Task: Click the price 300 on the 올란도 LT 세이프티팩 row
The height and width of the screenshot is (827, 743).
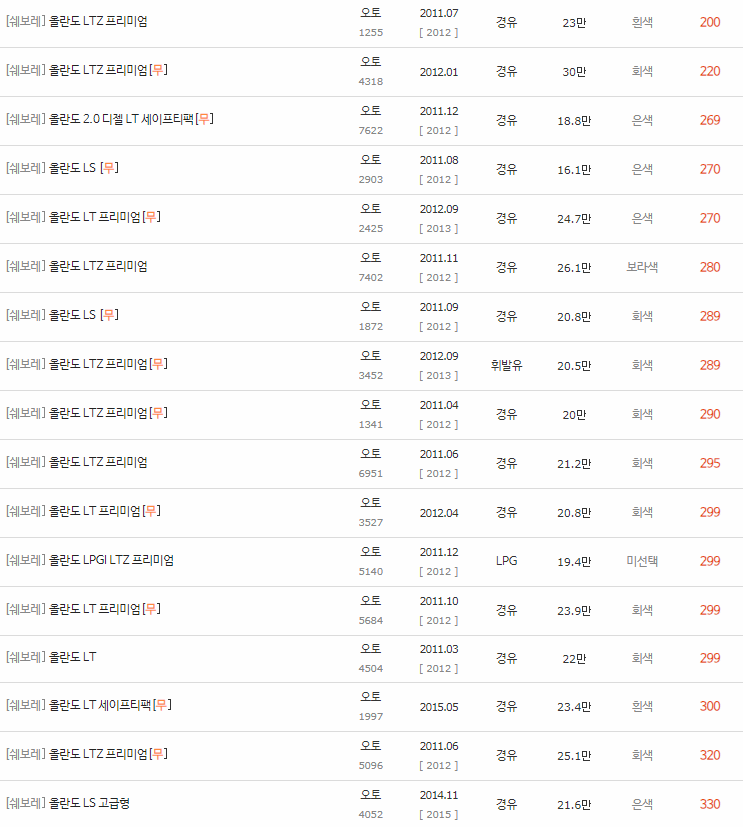Action: coord(709,706)
